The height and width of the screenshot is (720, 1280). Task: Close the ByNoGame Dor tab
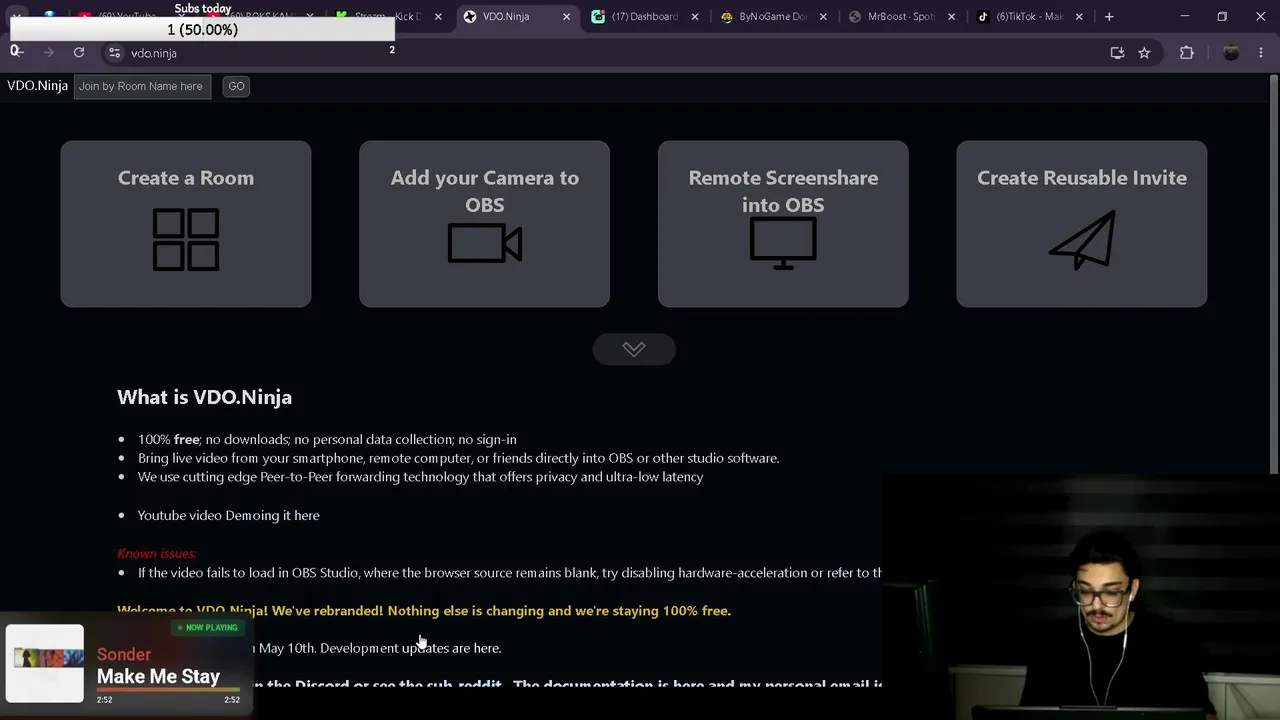coord(823,17)
